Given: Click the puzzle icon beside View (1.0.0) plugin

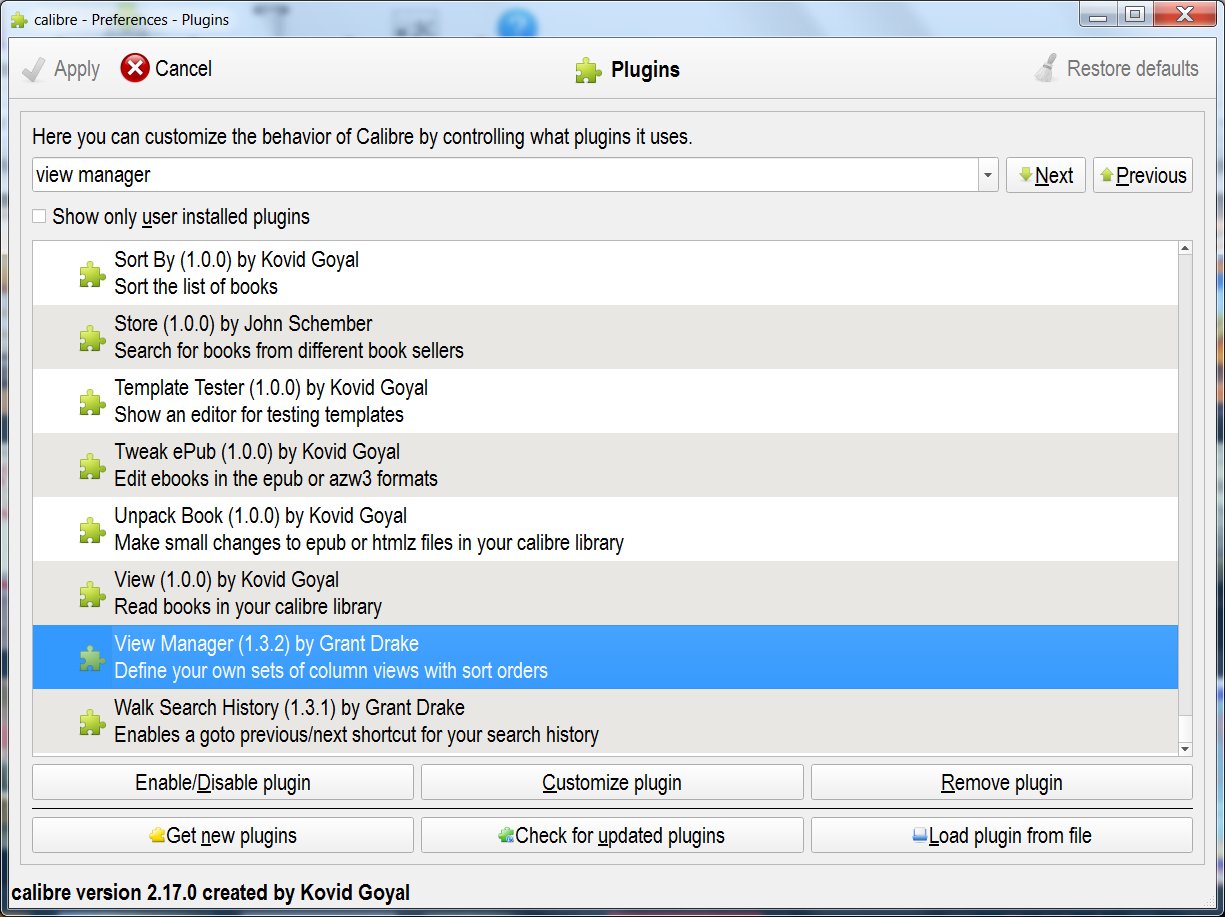Looking at the screenshot, I should [93, 594].
